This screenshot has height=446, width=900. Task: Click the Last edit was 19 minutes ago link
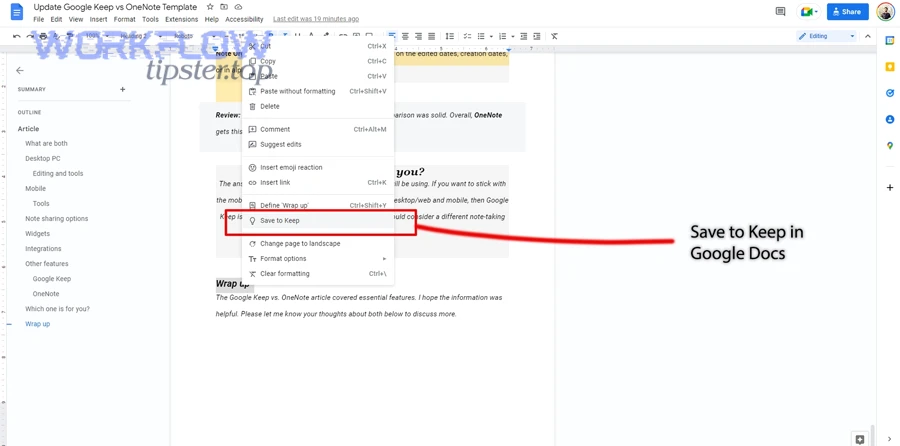pos(316,19)
